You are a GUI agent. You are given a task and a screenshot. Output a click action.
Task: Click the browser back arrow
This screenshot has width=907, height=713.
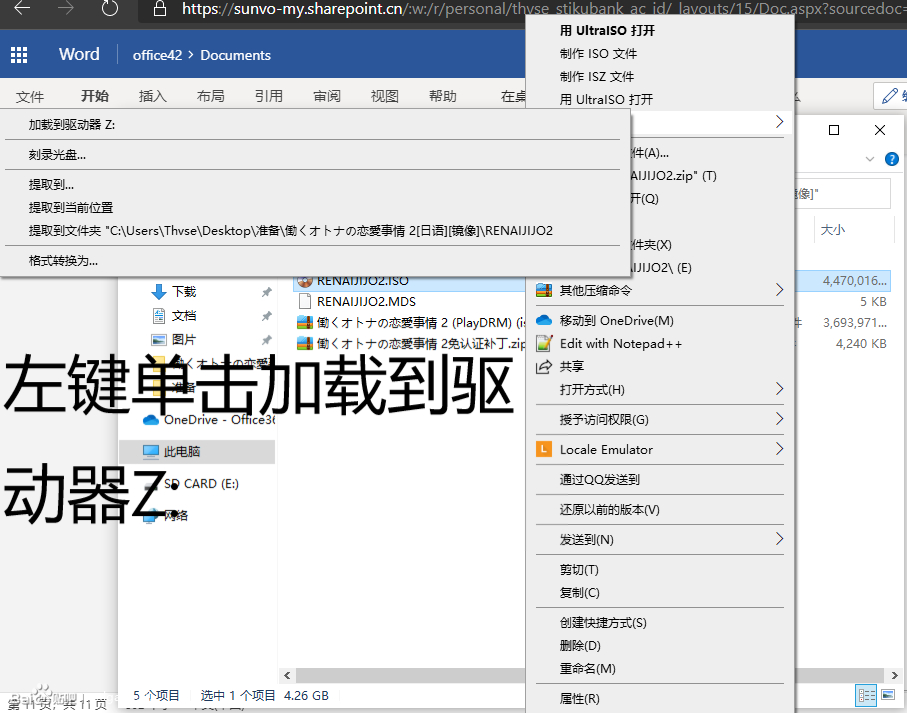[22, 8]
